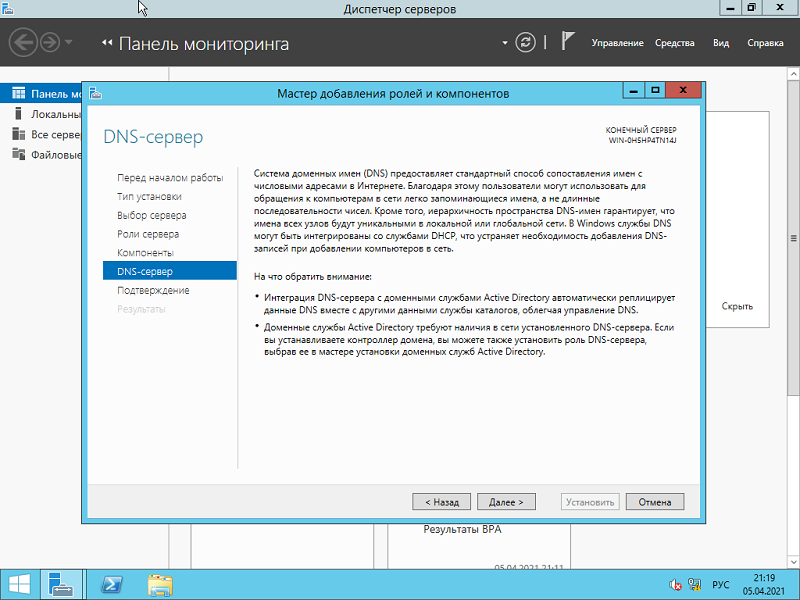Go to Компоненты wizard step
800x600 pixels.
[x=145, y=253]
